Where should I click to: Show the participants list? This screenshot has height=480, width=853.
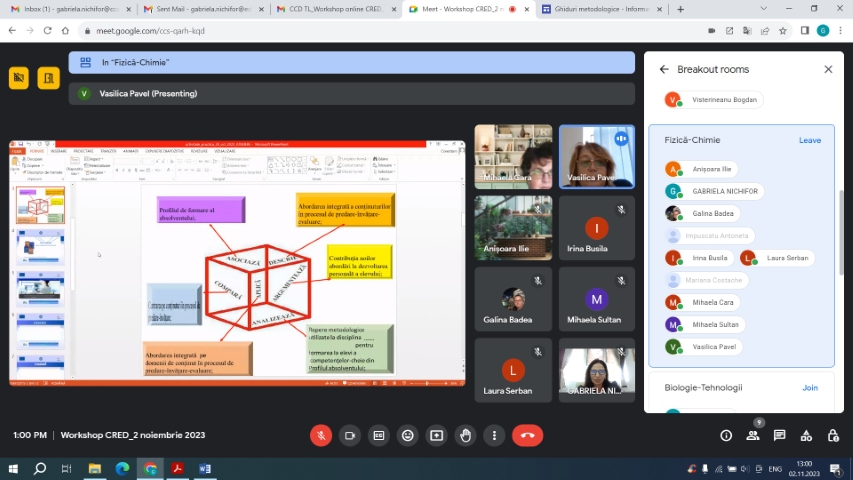(753, 435)
